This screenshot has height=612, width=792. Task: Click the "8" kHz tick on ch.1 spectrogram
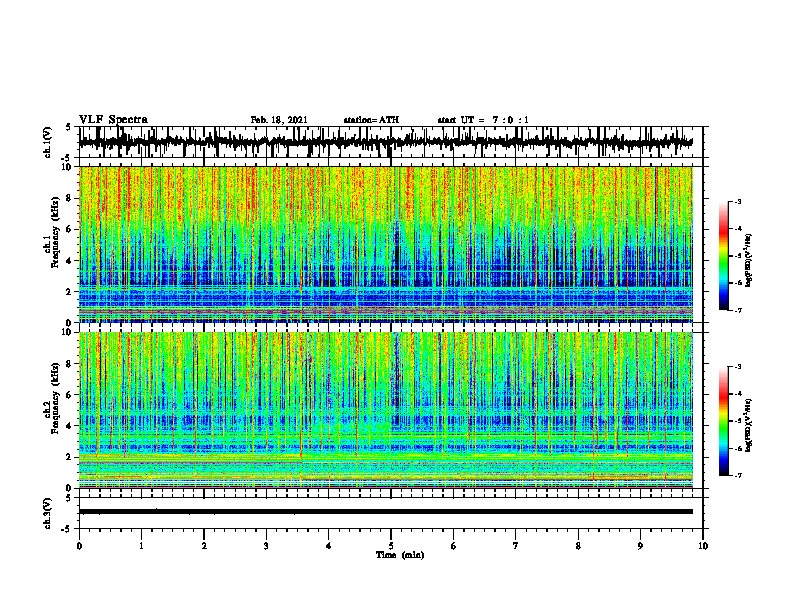(69, 198)
